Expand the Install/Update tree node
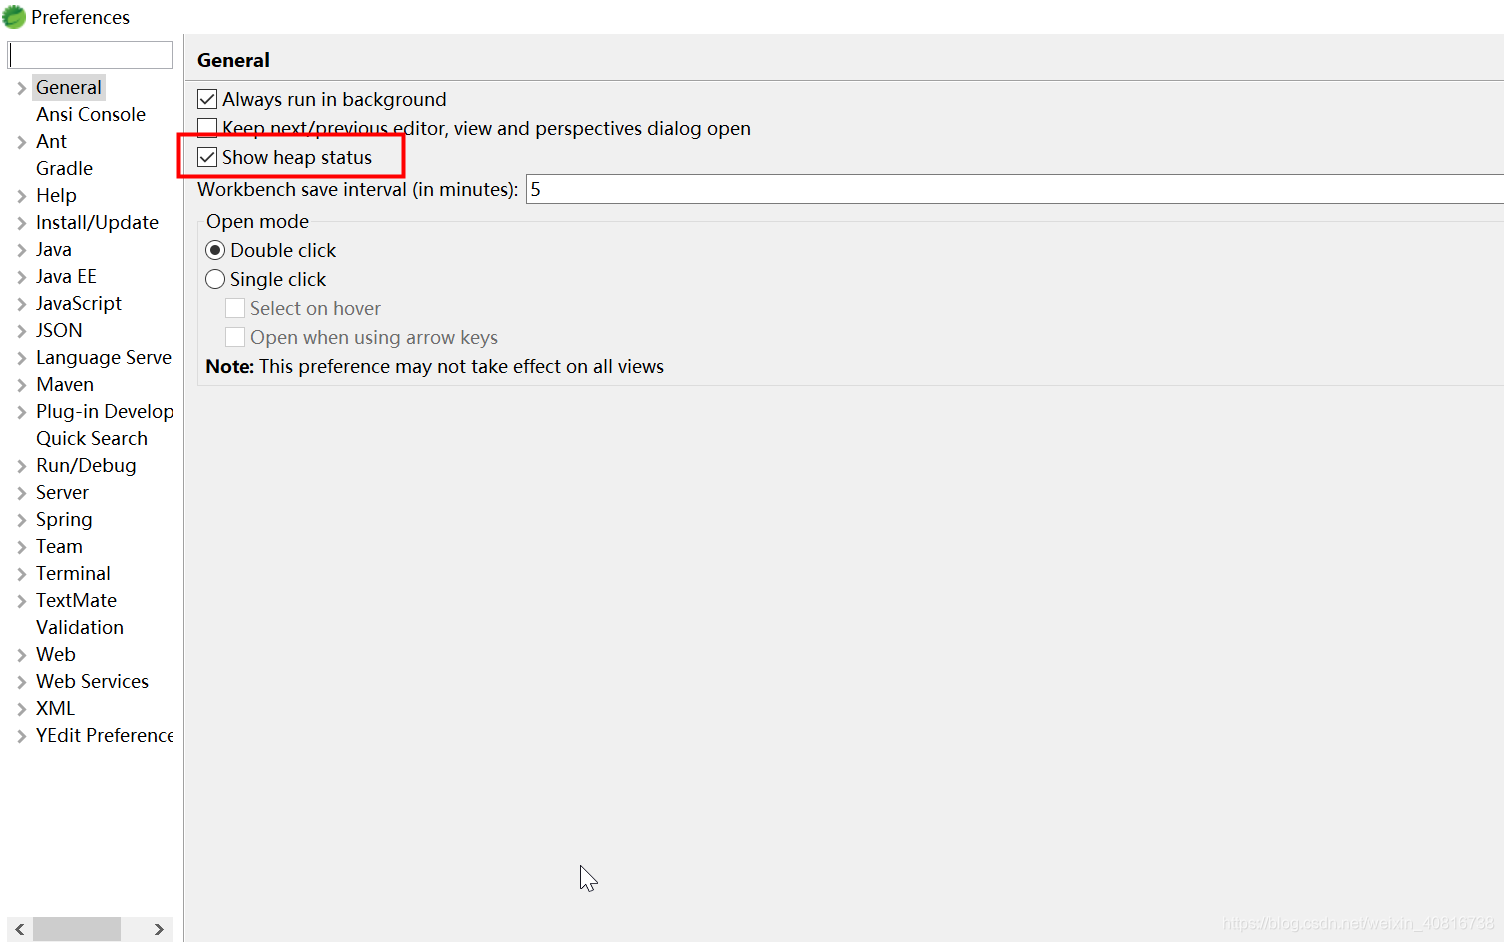1504x942 pixels. click(x=21, y=223)
